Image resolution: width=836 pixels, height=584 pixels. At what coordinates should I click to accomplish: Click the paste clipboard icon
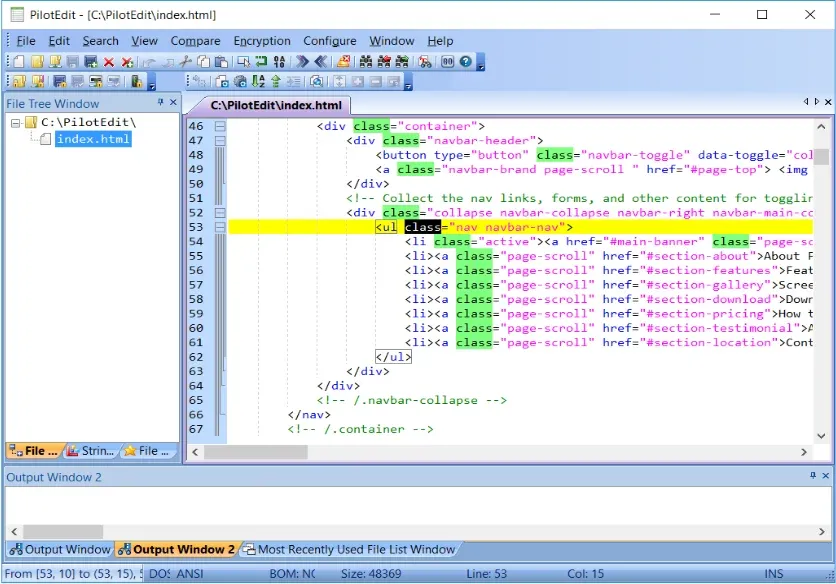pos(221,62)
